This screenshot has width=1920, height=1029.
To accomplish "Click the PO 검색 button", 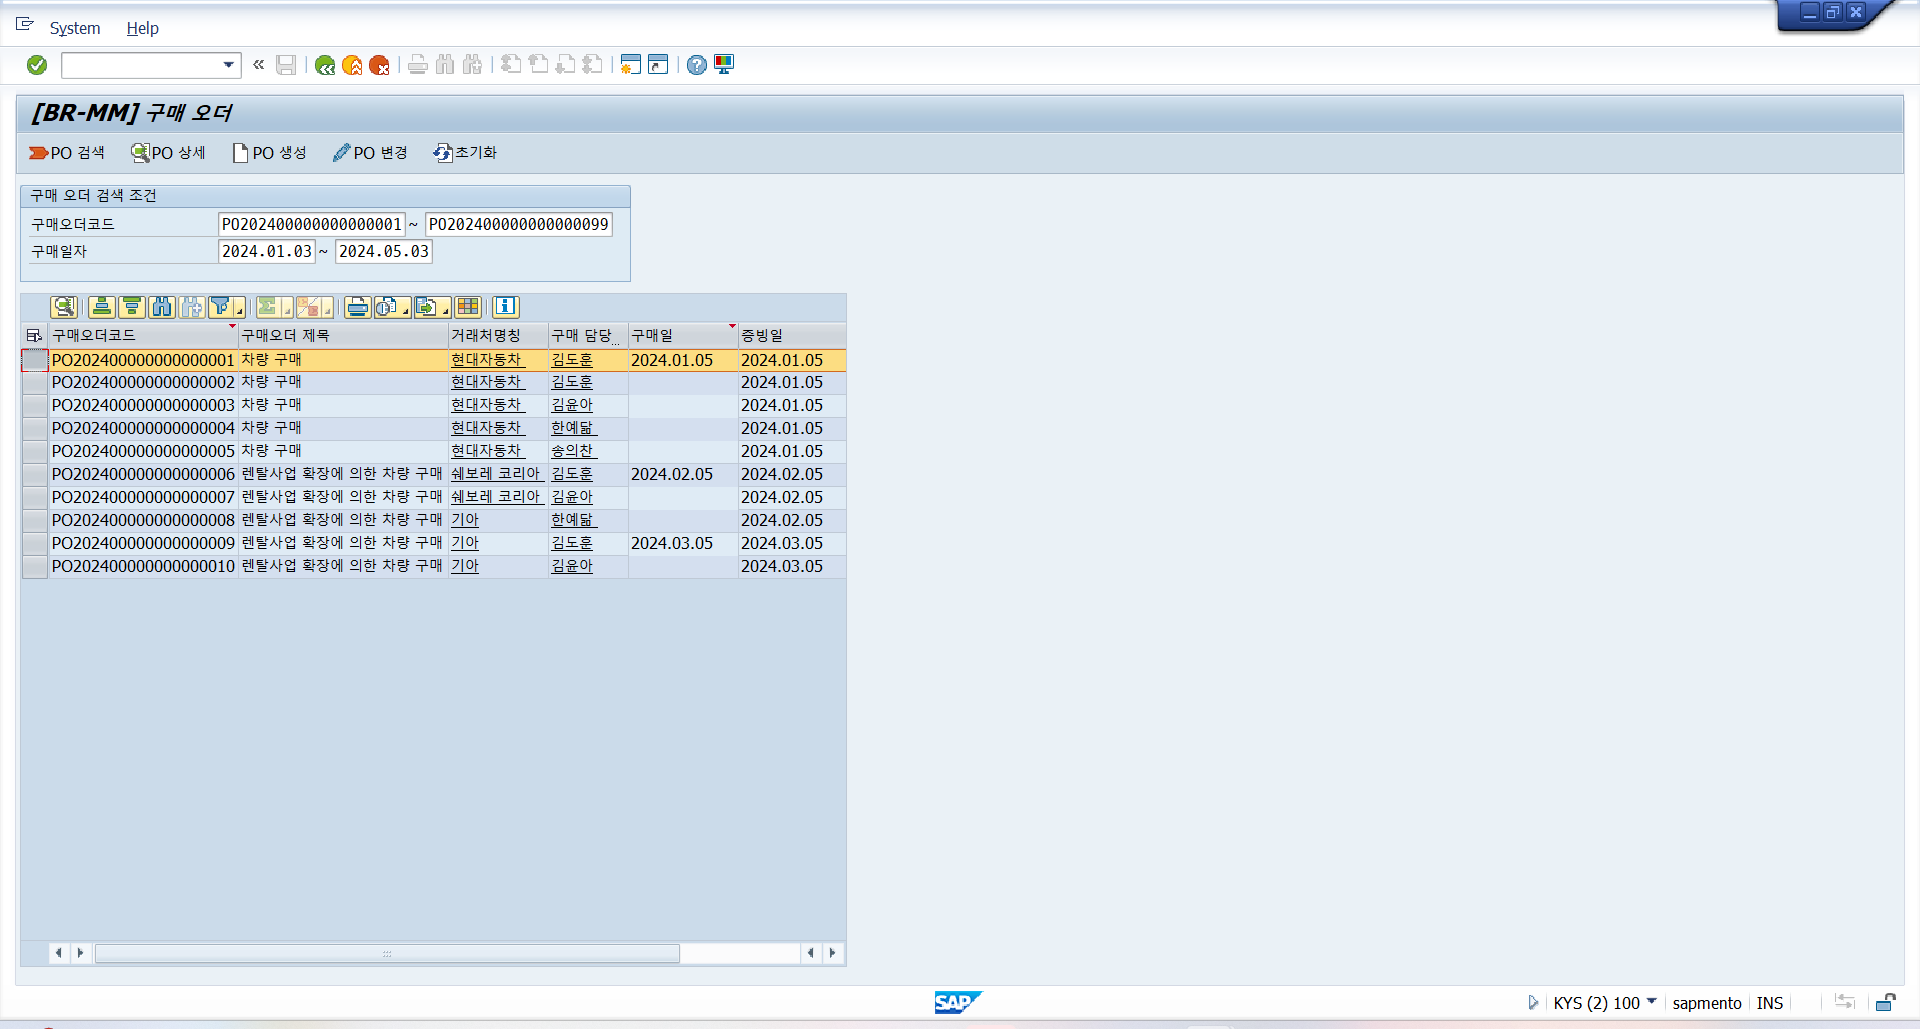I will coord(67,153).
